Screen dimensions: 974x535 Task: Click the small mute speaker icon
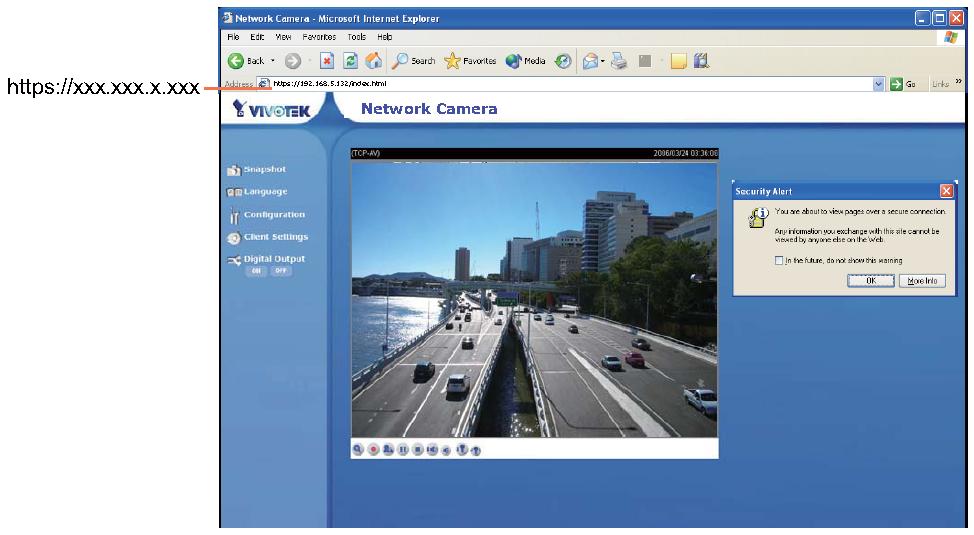pyautogui.click(x=446, y=450)
